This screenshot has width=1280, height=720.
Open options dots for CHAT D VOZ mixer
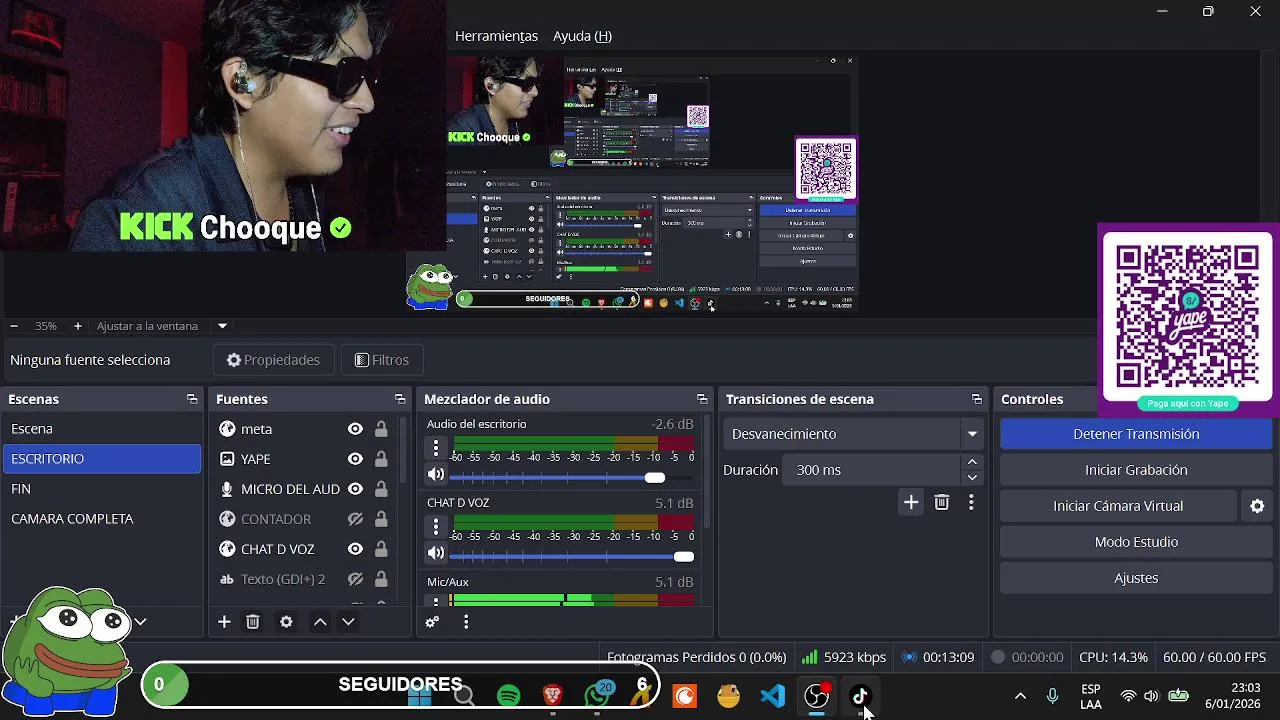point(436,527)
